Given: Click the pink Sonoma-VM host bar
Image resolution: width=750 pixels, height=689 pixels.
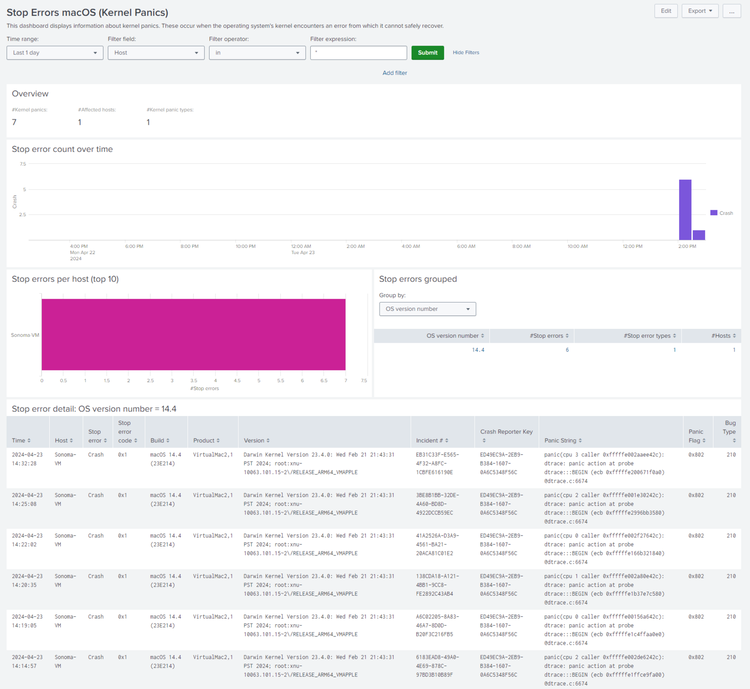Looking at the screenshot, I should pos(193,334).
